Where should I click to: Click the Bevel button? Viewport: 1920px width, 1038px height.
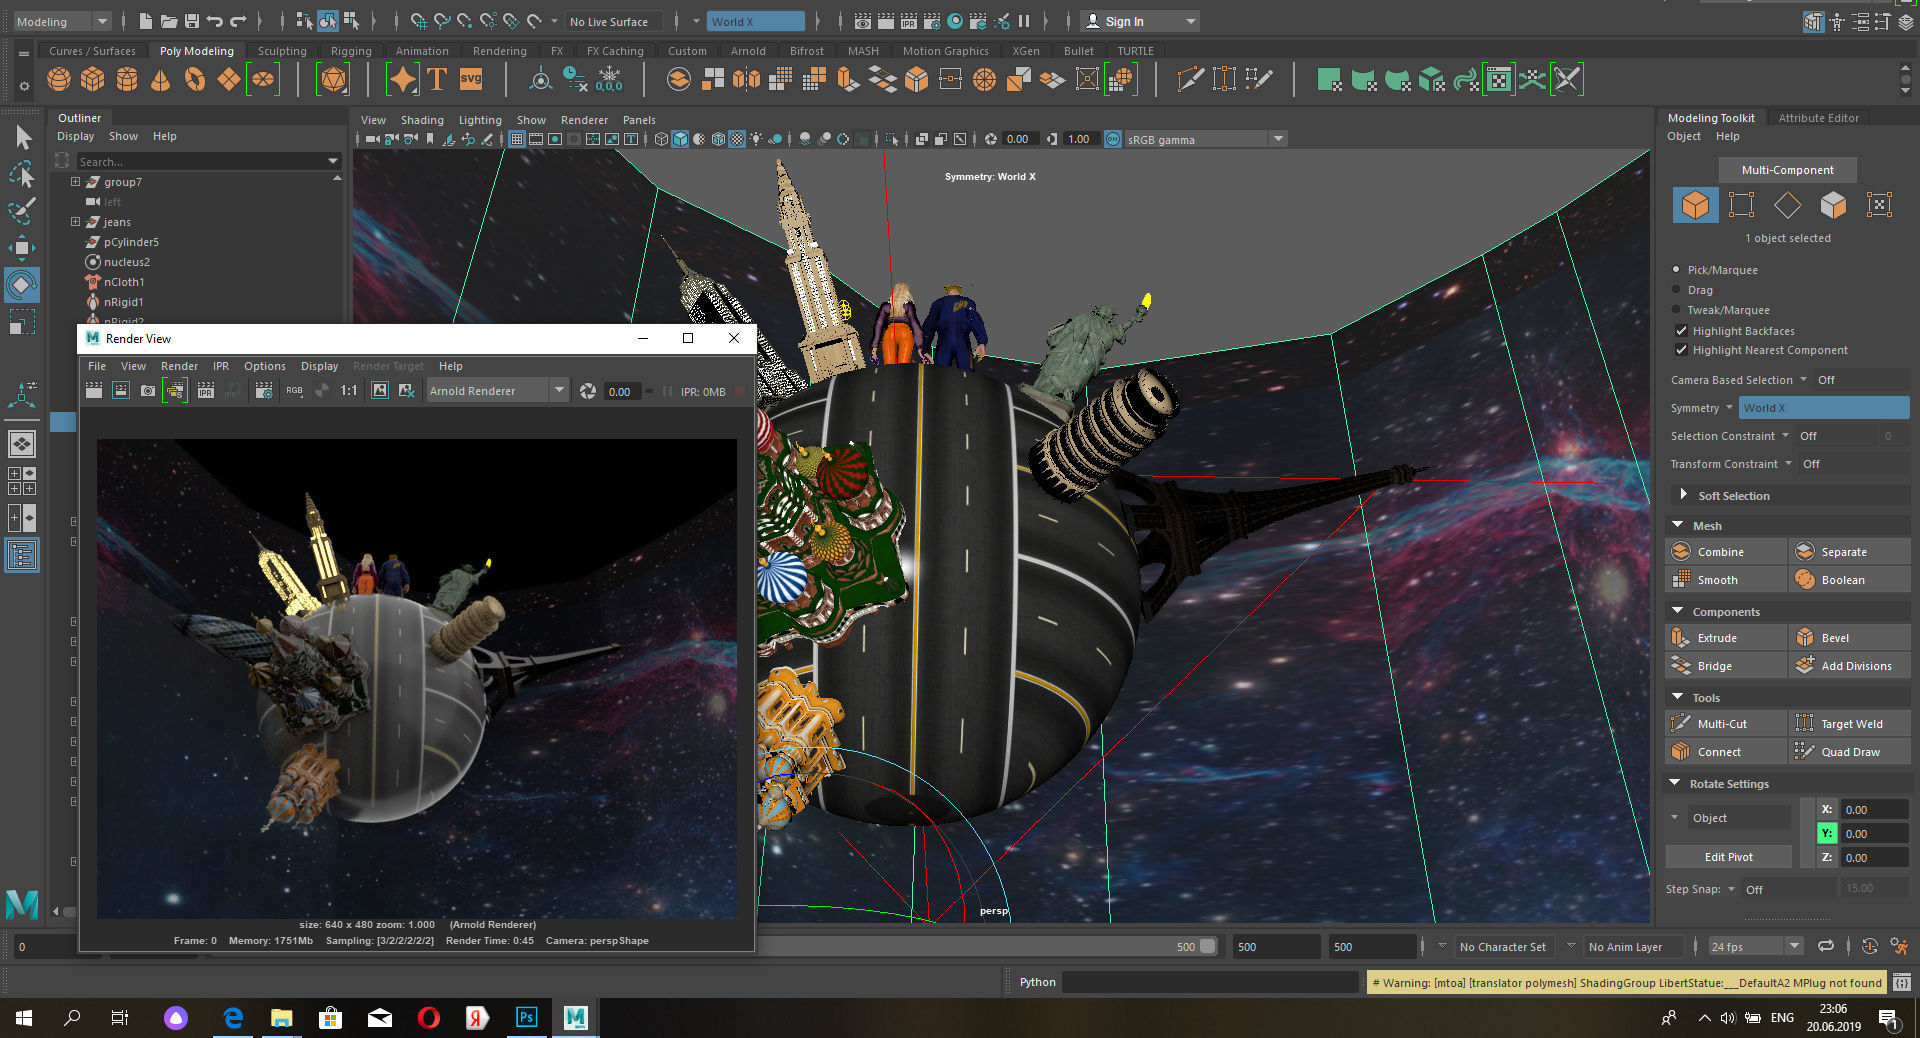point(1850,638)
